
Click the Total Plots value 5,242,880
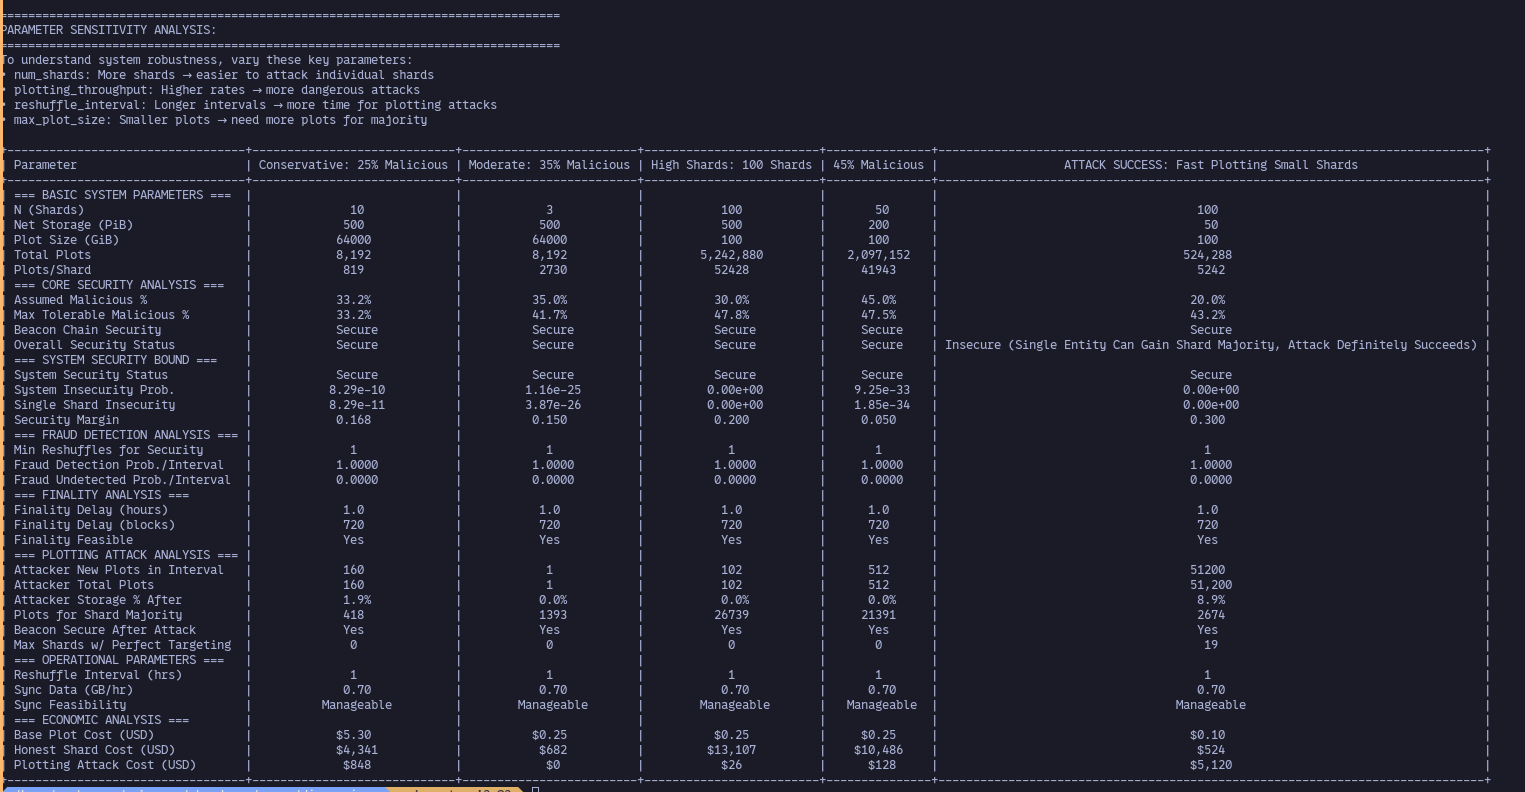(x=731, y=255)
